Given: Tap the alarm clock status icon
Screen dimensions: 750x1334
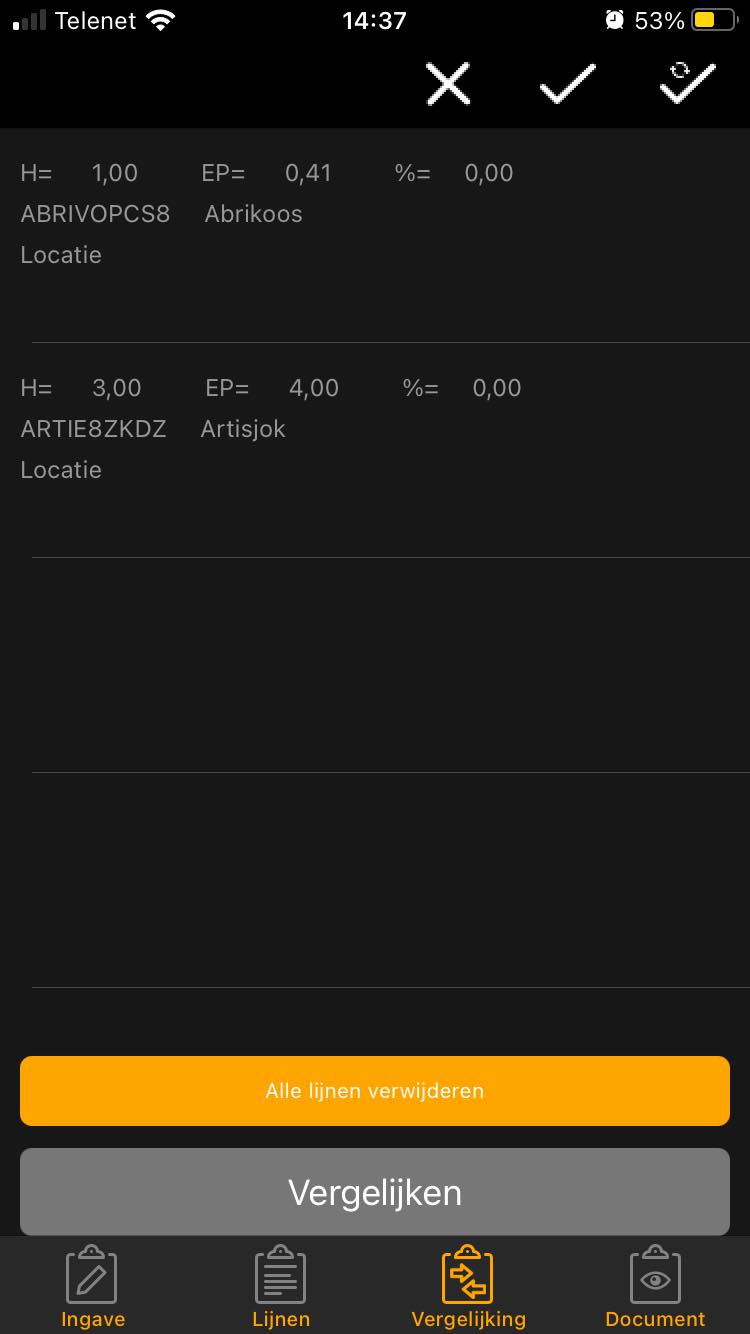Looking at the screenshot, I should click(614, 20).
